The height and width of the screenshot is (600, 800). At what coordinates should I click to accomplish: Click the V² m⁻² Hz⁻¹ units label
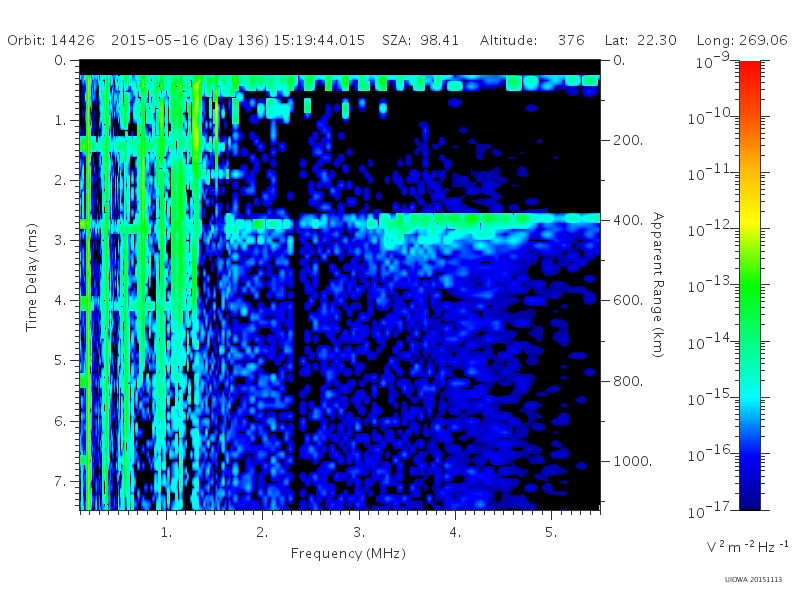[x=746, y=547]
